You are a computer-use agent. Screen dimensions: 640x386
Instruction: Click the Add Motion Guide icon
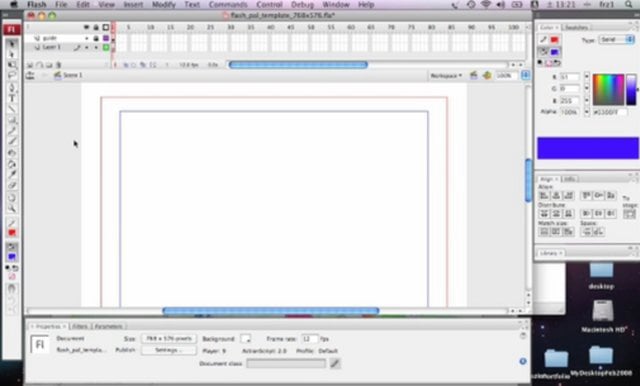click(40, 65)
